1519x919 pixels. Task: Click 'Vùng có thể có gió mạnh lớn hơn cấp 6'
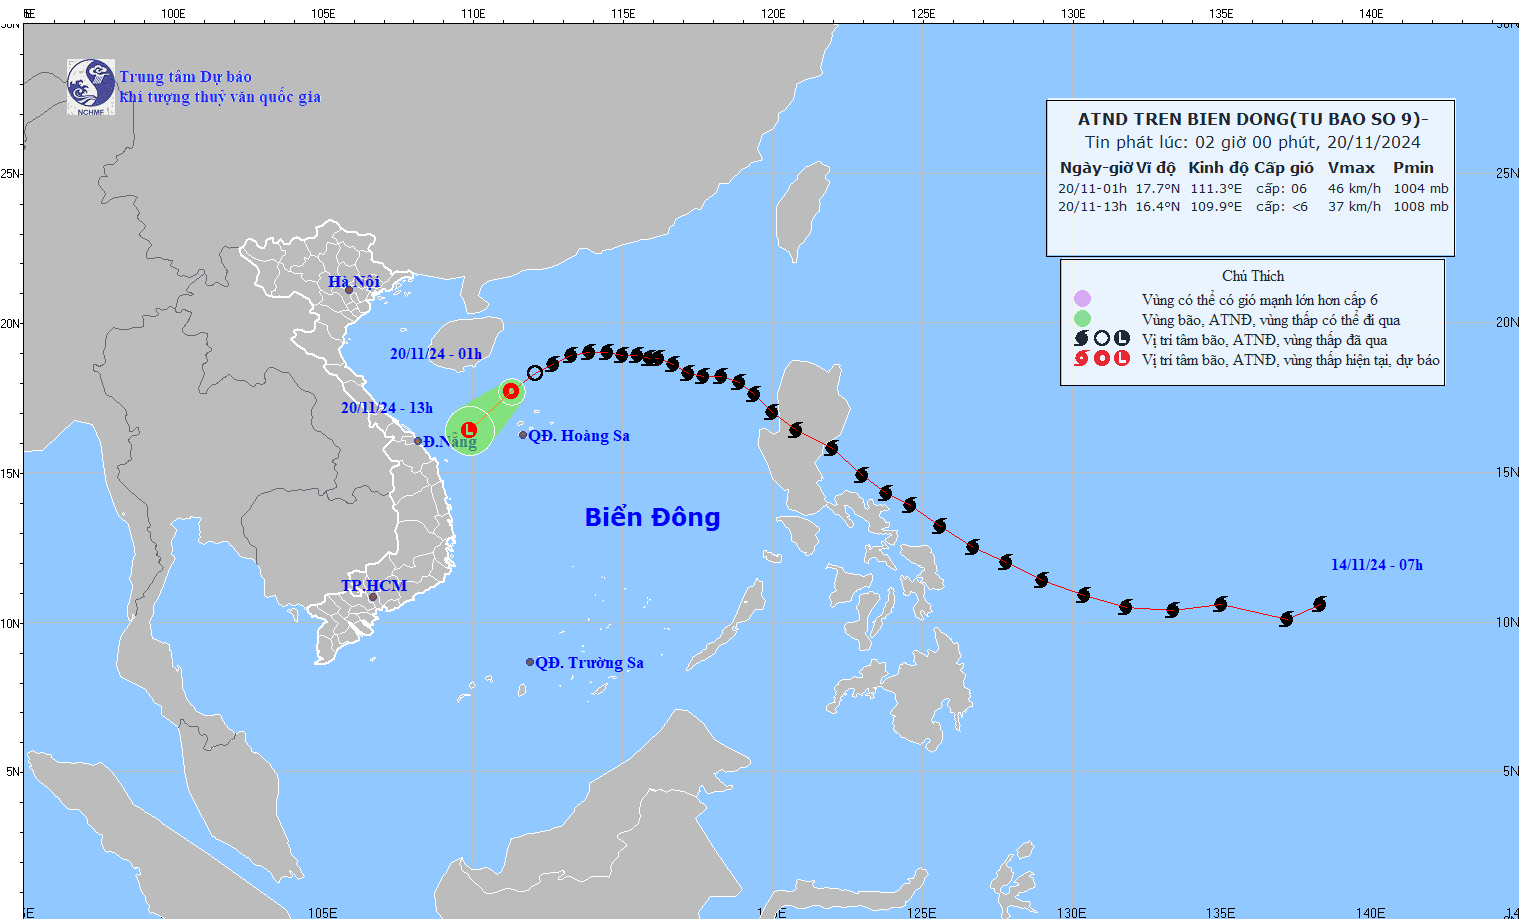(x=1260, y=300)
